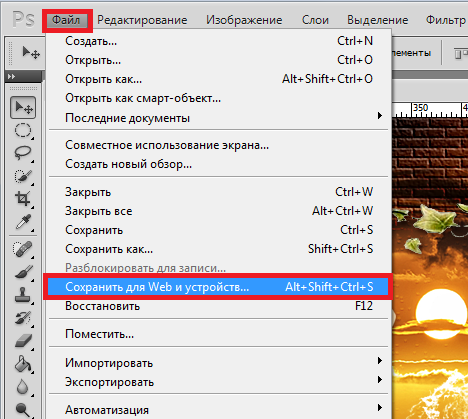Screen dimensions: 468x419
Task: Select the Elliptical Marquee tool
Action: point(23,130)
